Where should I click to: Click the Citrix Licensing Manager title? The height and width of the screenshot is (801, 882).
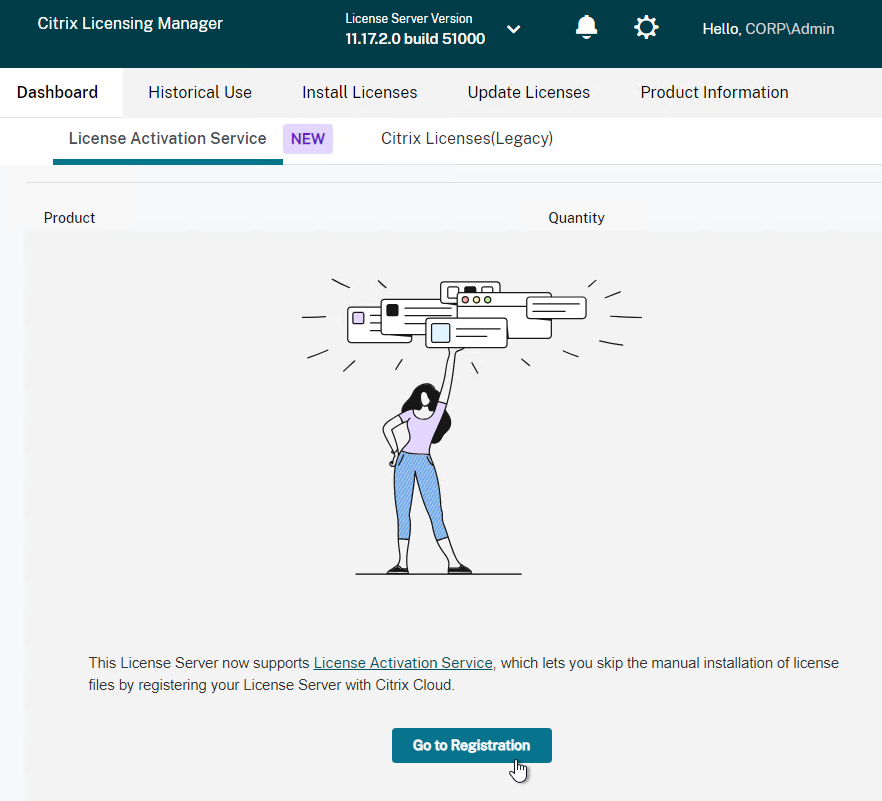point(130,23)
